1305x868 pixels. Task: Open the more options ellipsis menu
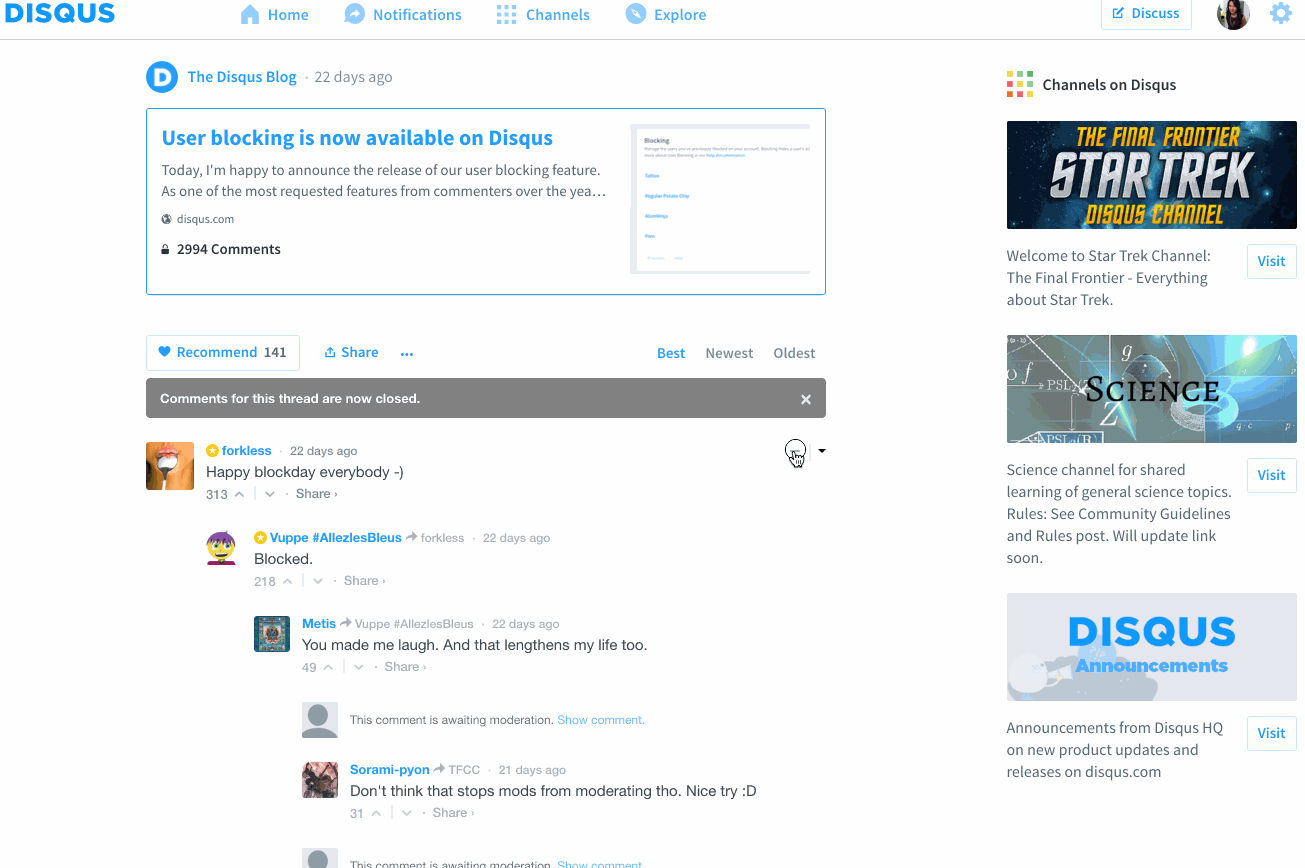click(407, 352)
